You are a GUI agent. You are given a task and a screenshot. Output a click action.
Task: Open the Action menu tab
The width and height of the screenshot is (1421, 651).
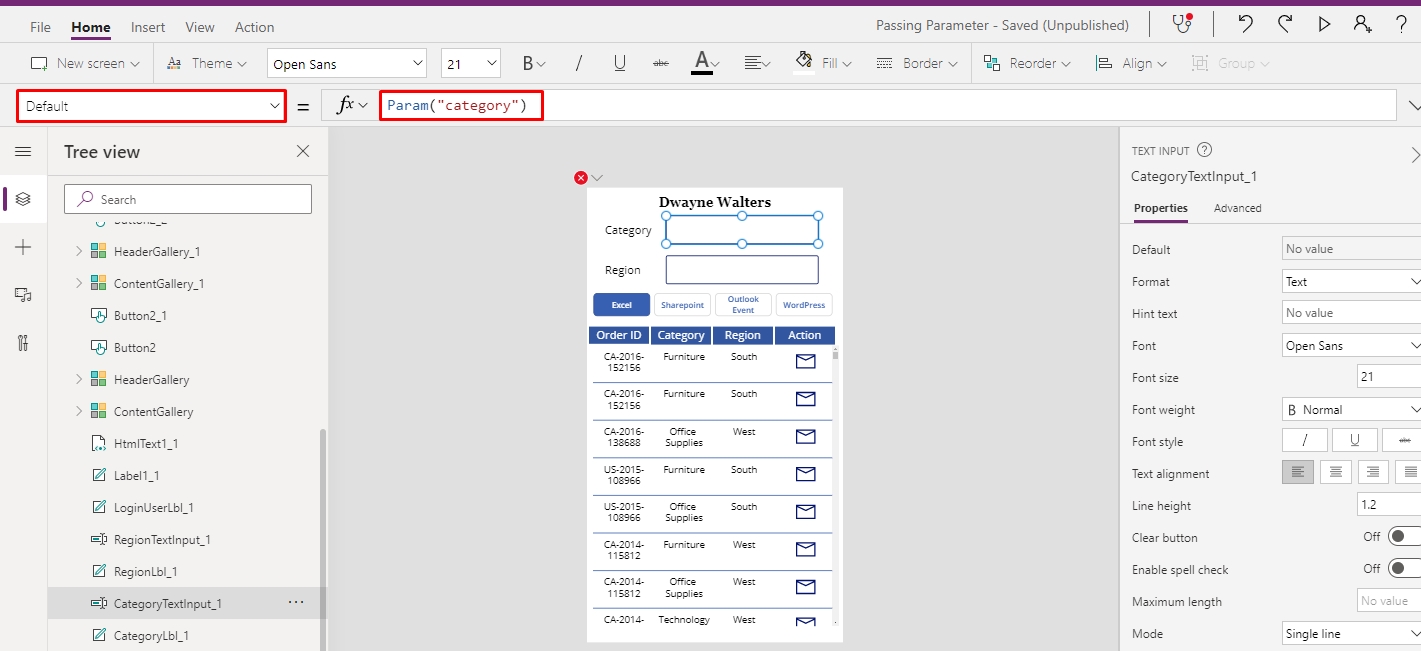[x=254, y=27]
